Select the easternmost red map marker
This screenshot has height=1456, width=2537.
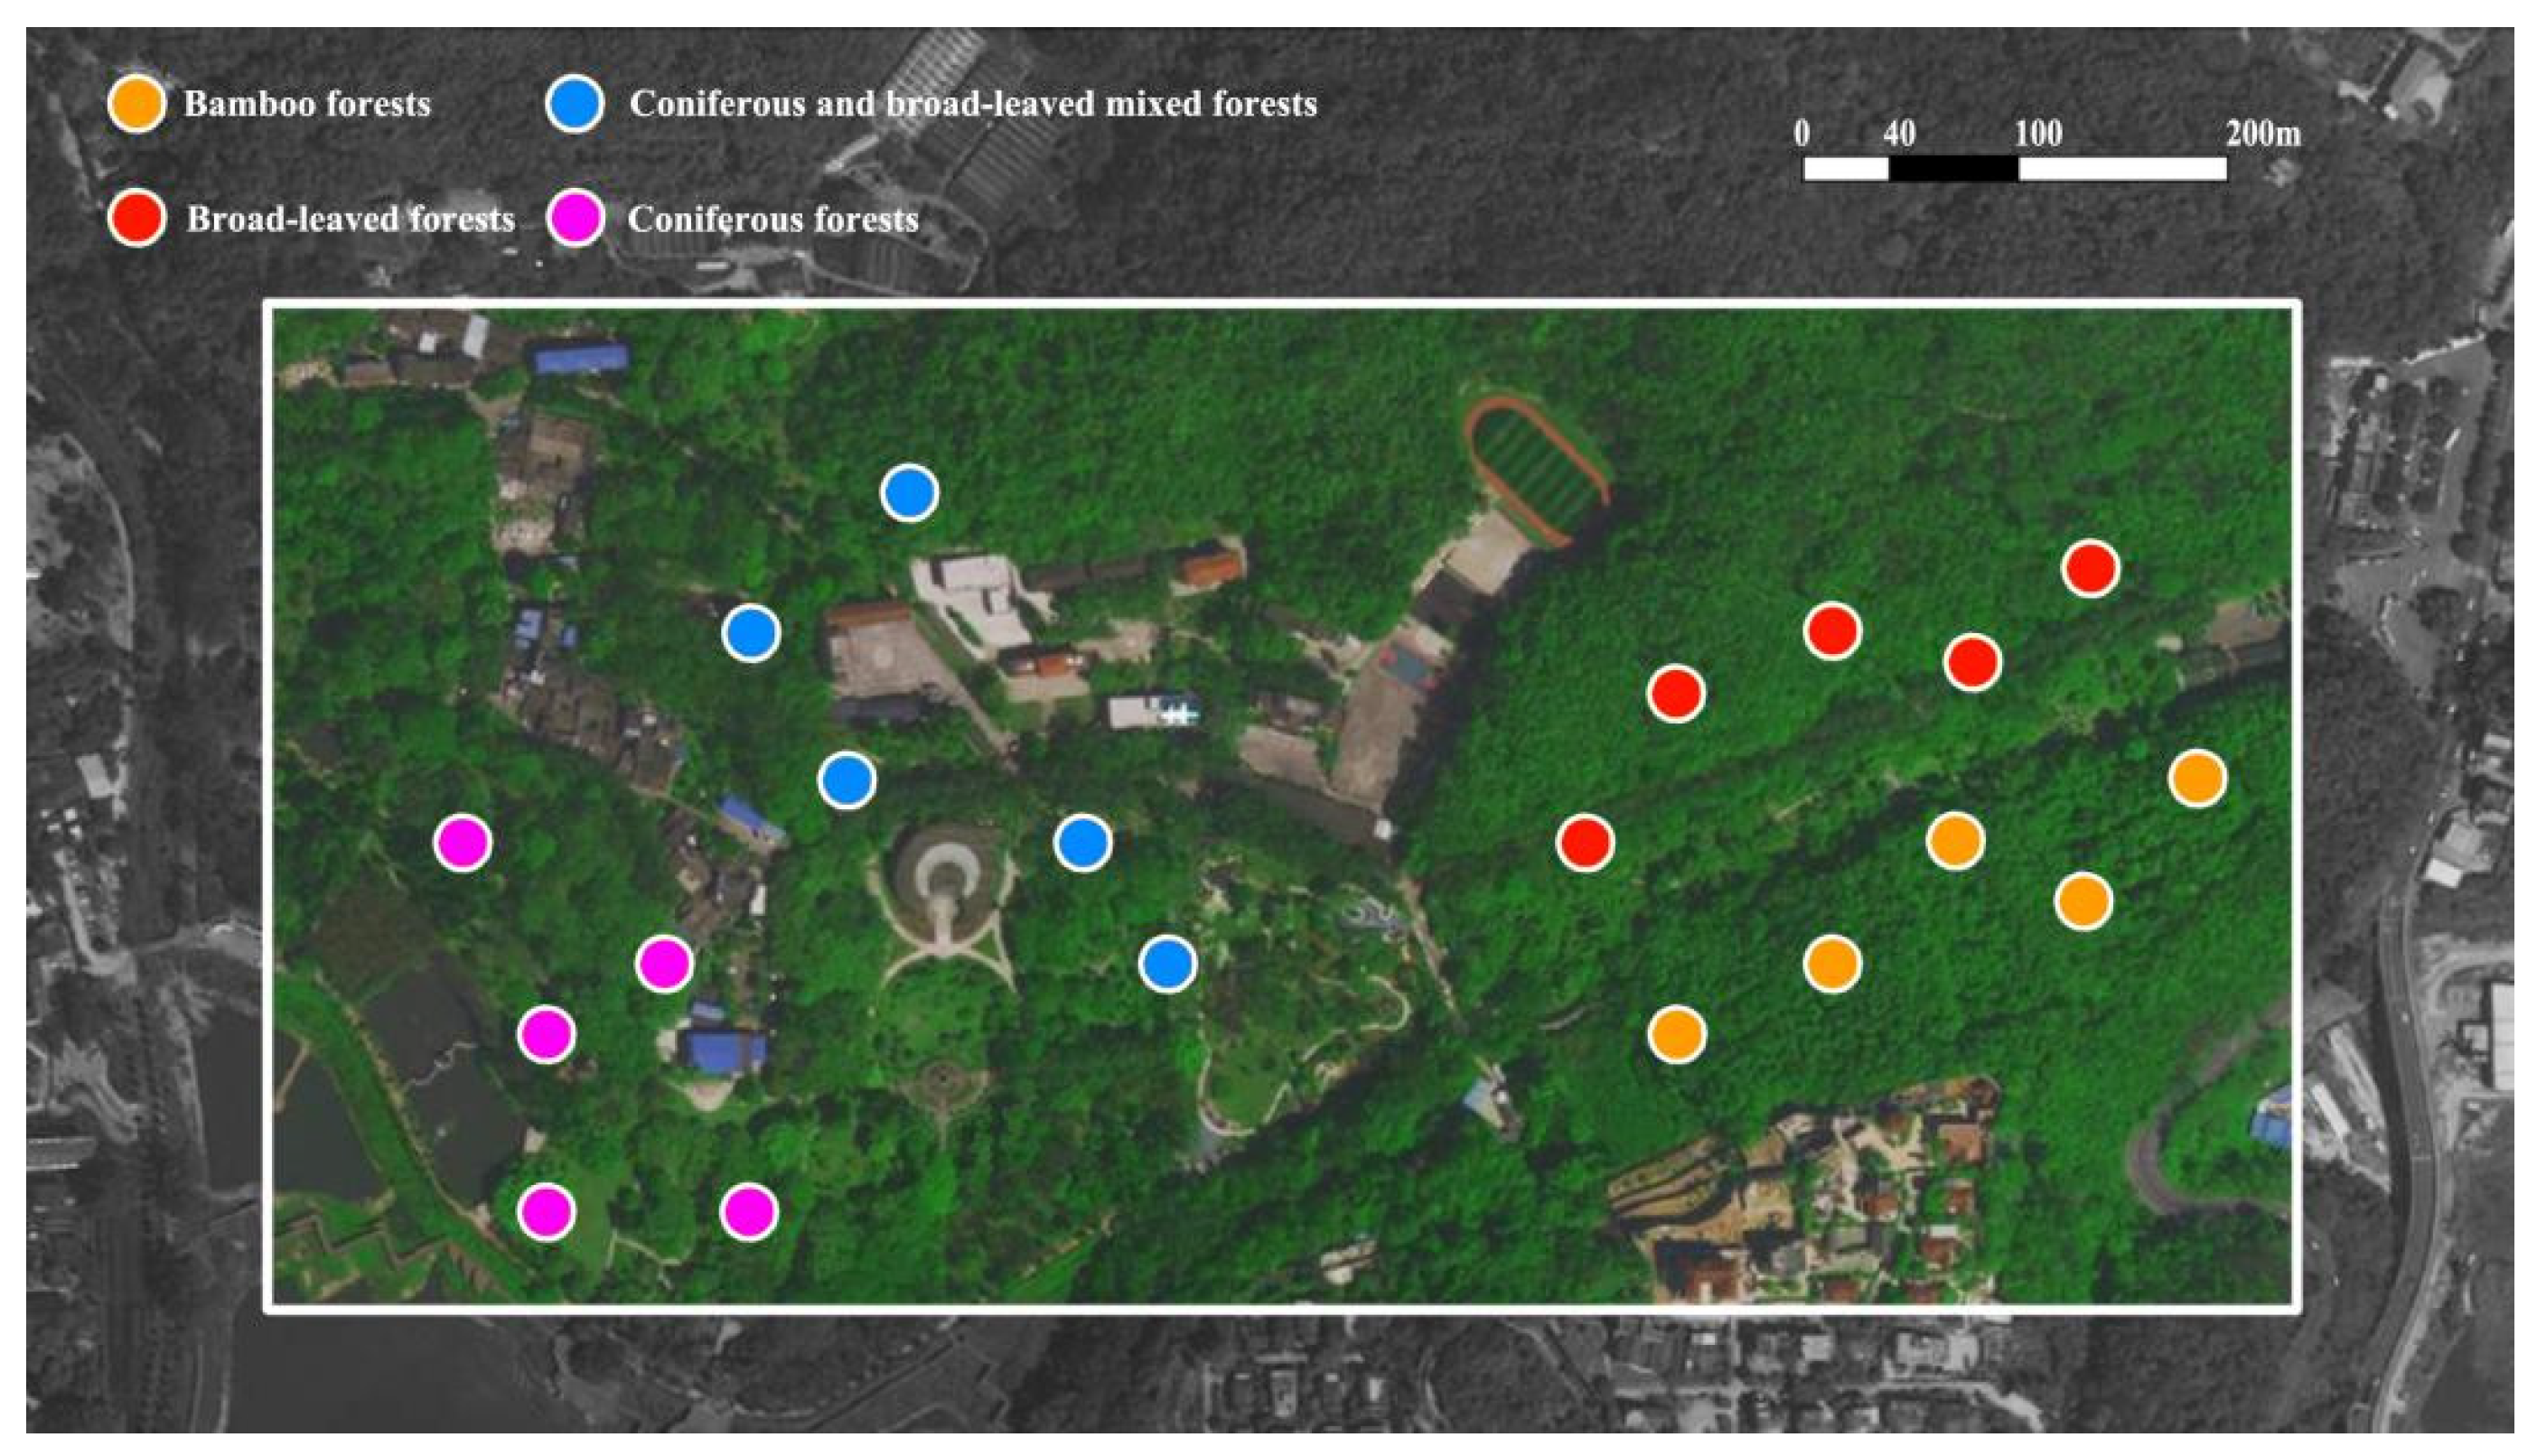(x=2090, y=569)
